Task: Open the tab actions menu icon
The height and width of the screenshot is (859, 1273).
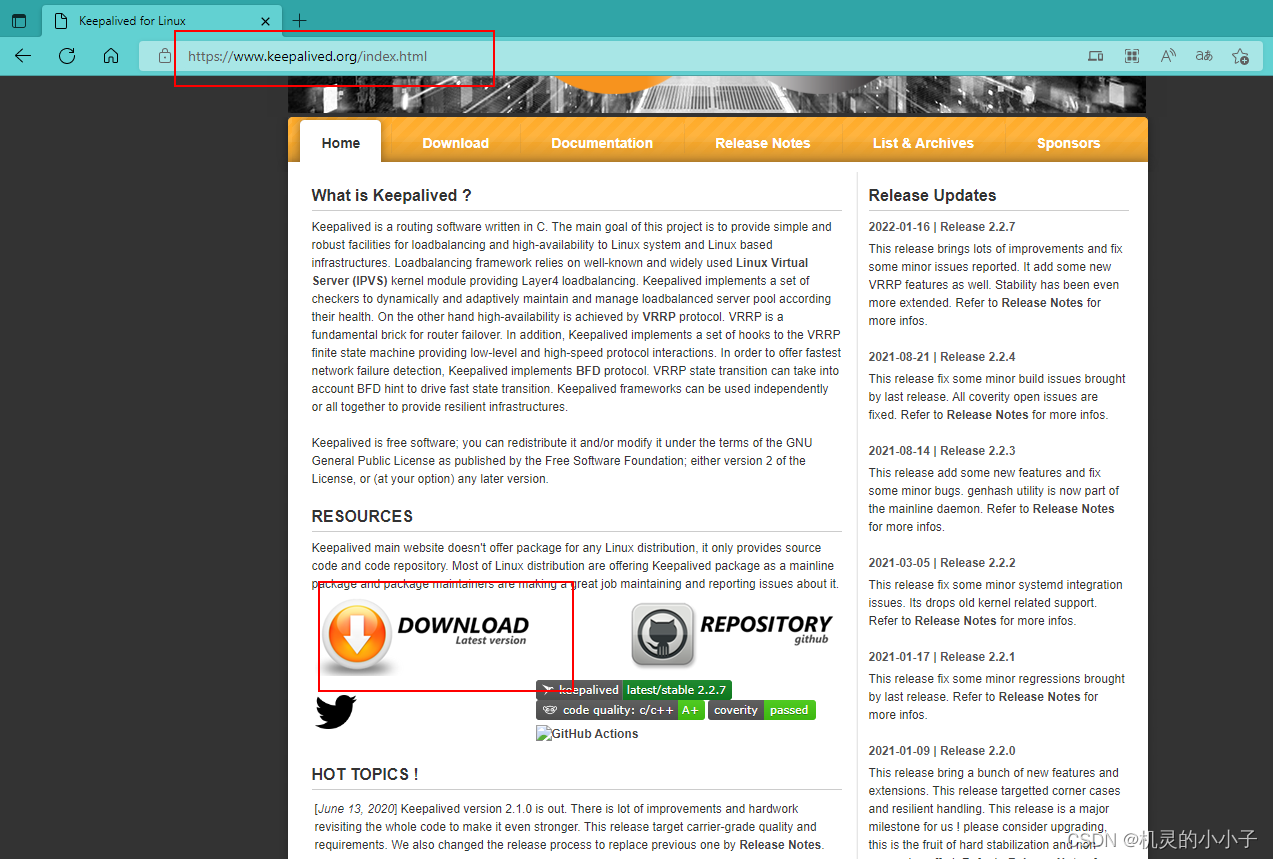Action: pyautogui.click(x=19, y=20)
